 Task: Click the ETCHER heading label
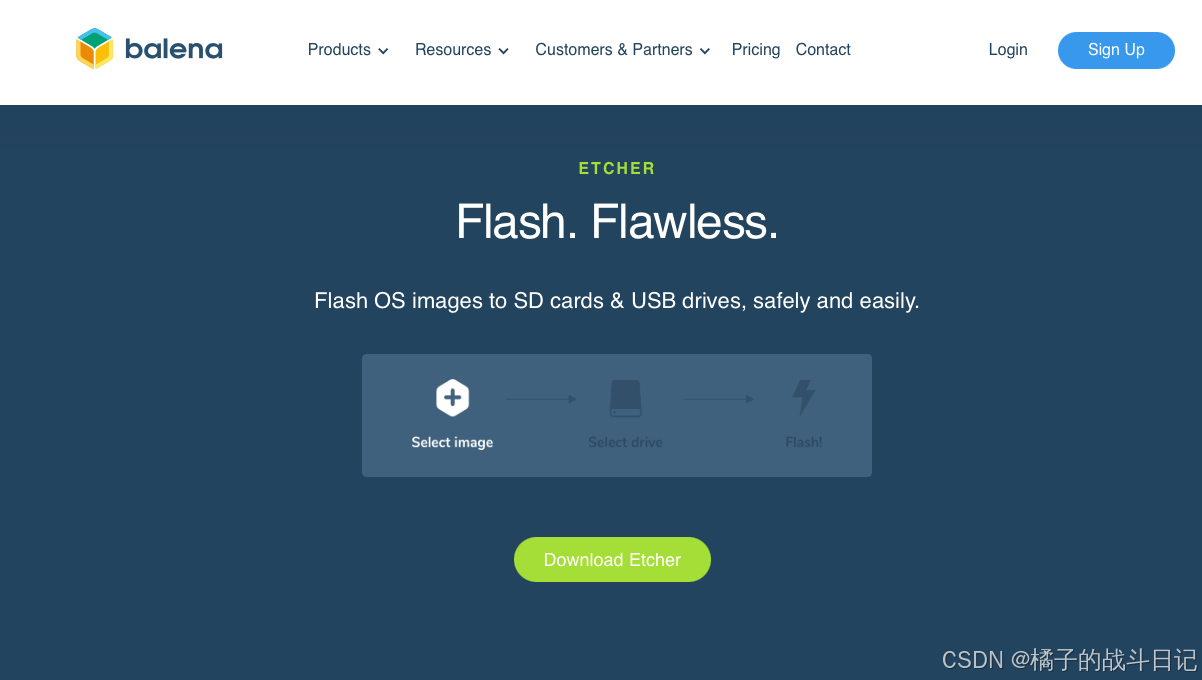pyautogui.click(x=617, y=168)
